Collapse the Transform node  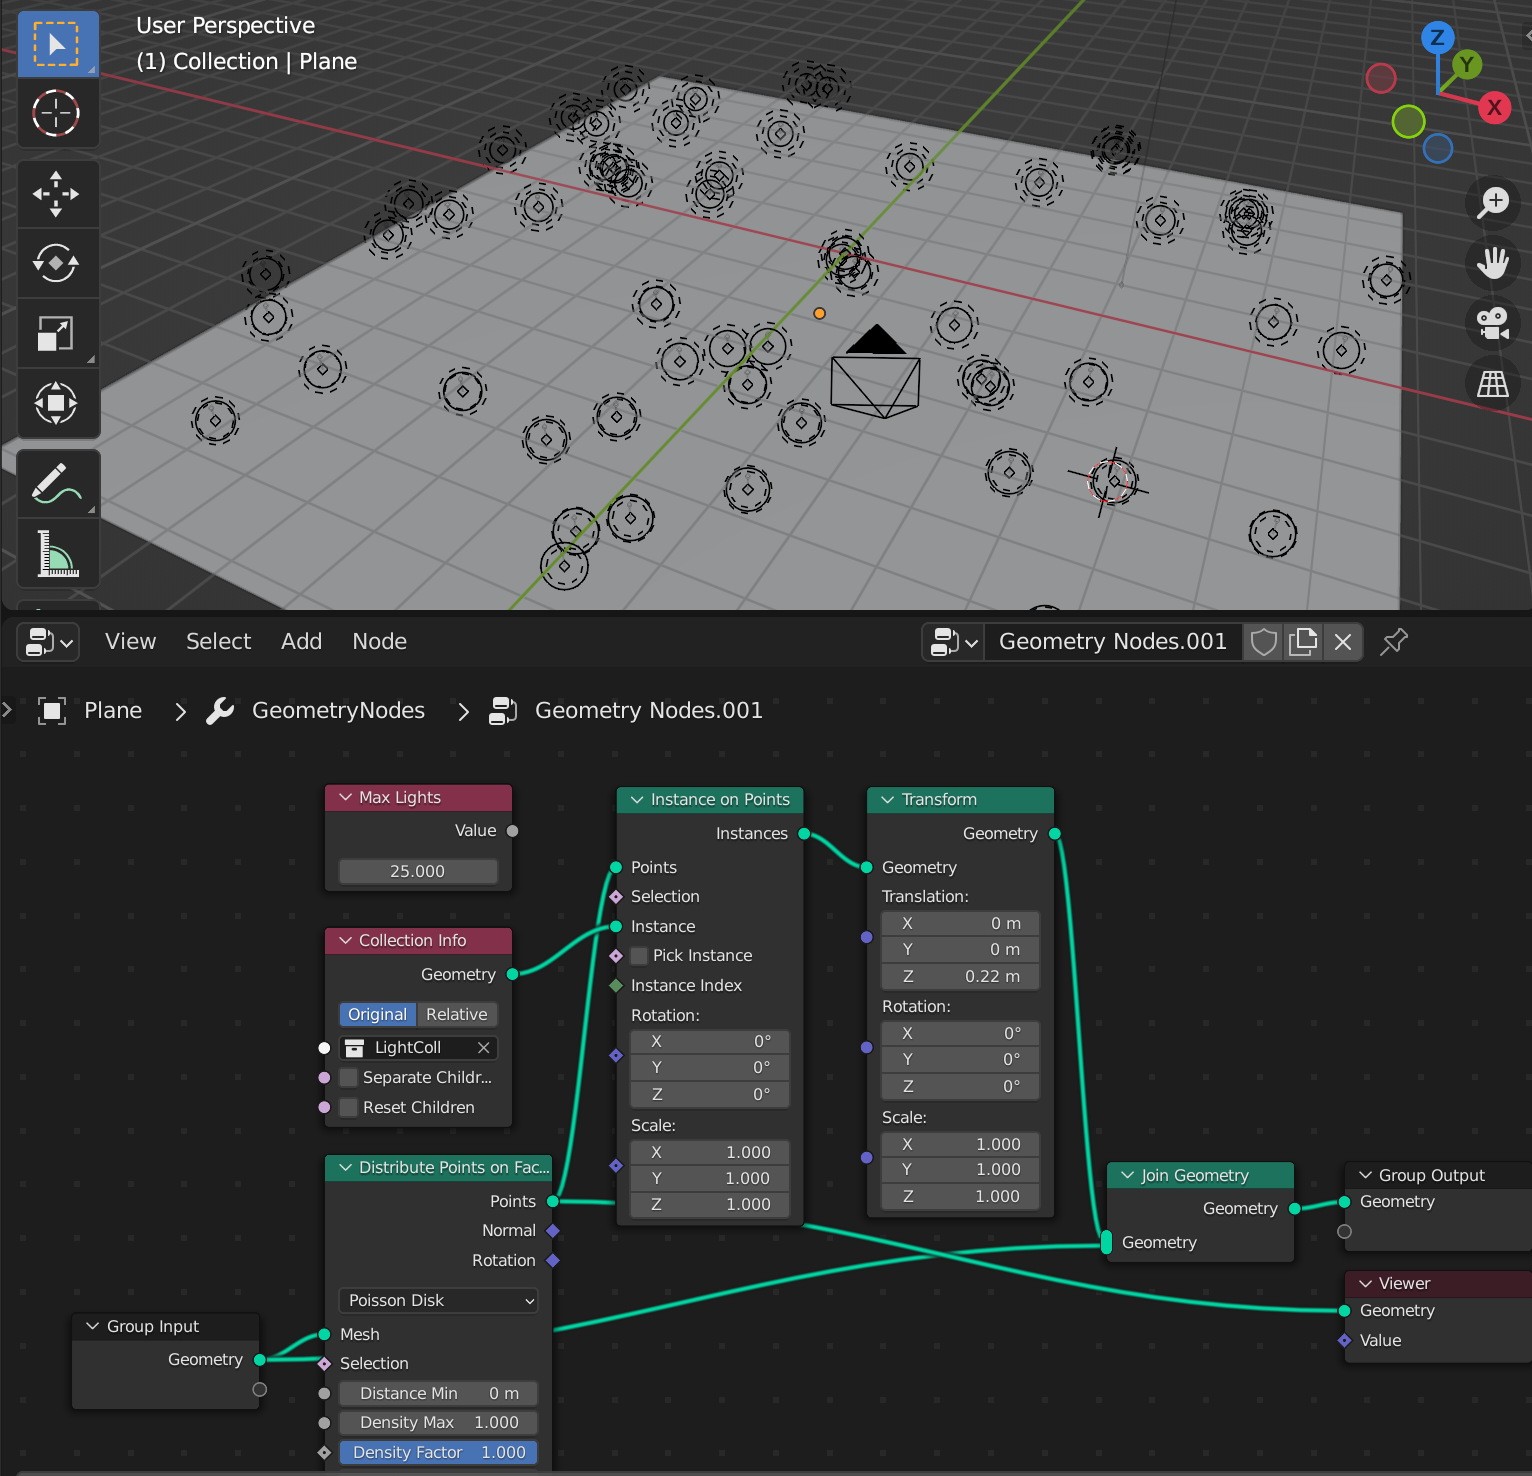[888, 800]
